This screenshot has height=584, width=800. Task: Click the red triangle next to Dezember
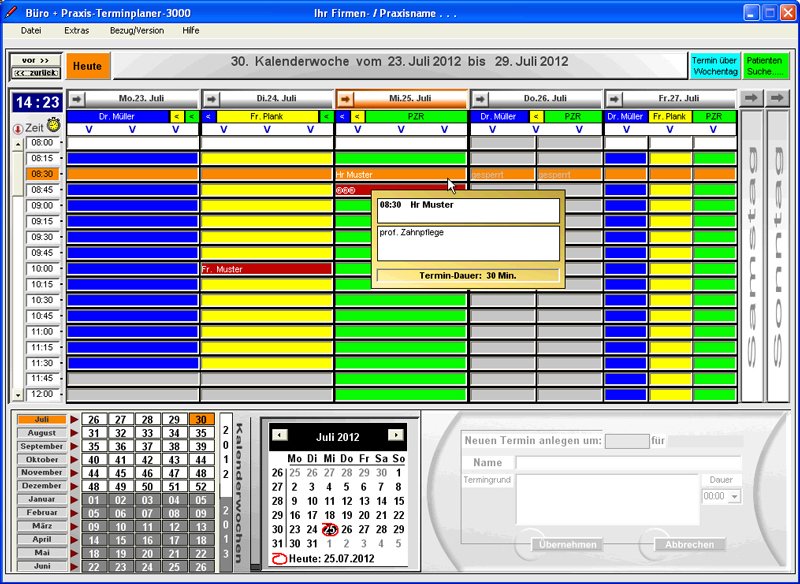pos(74,486)
